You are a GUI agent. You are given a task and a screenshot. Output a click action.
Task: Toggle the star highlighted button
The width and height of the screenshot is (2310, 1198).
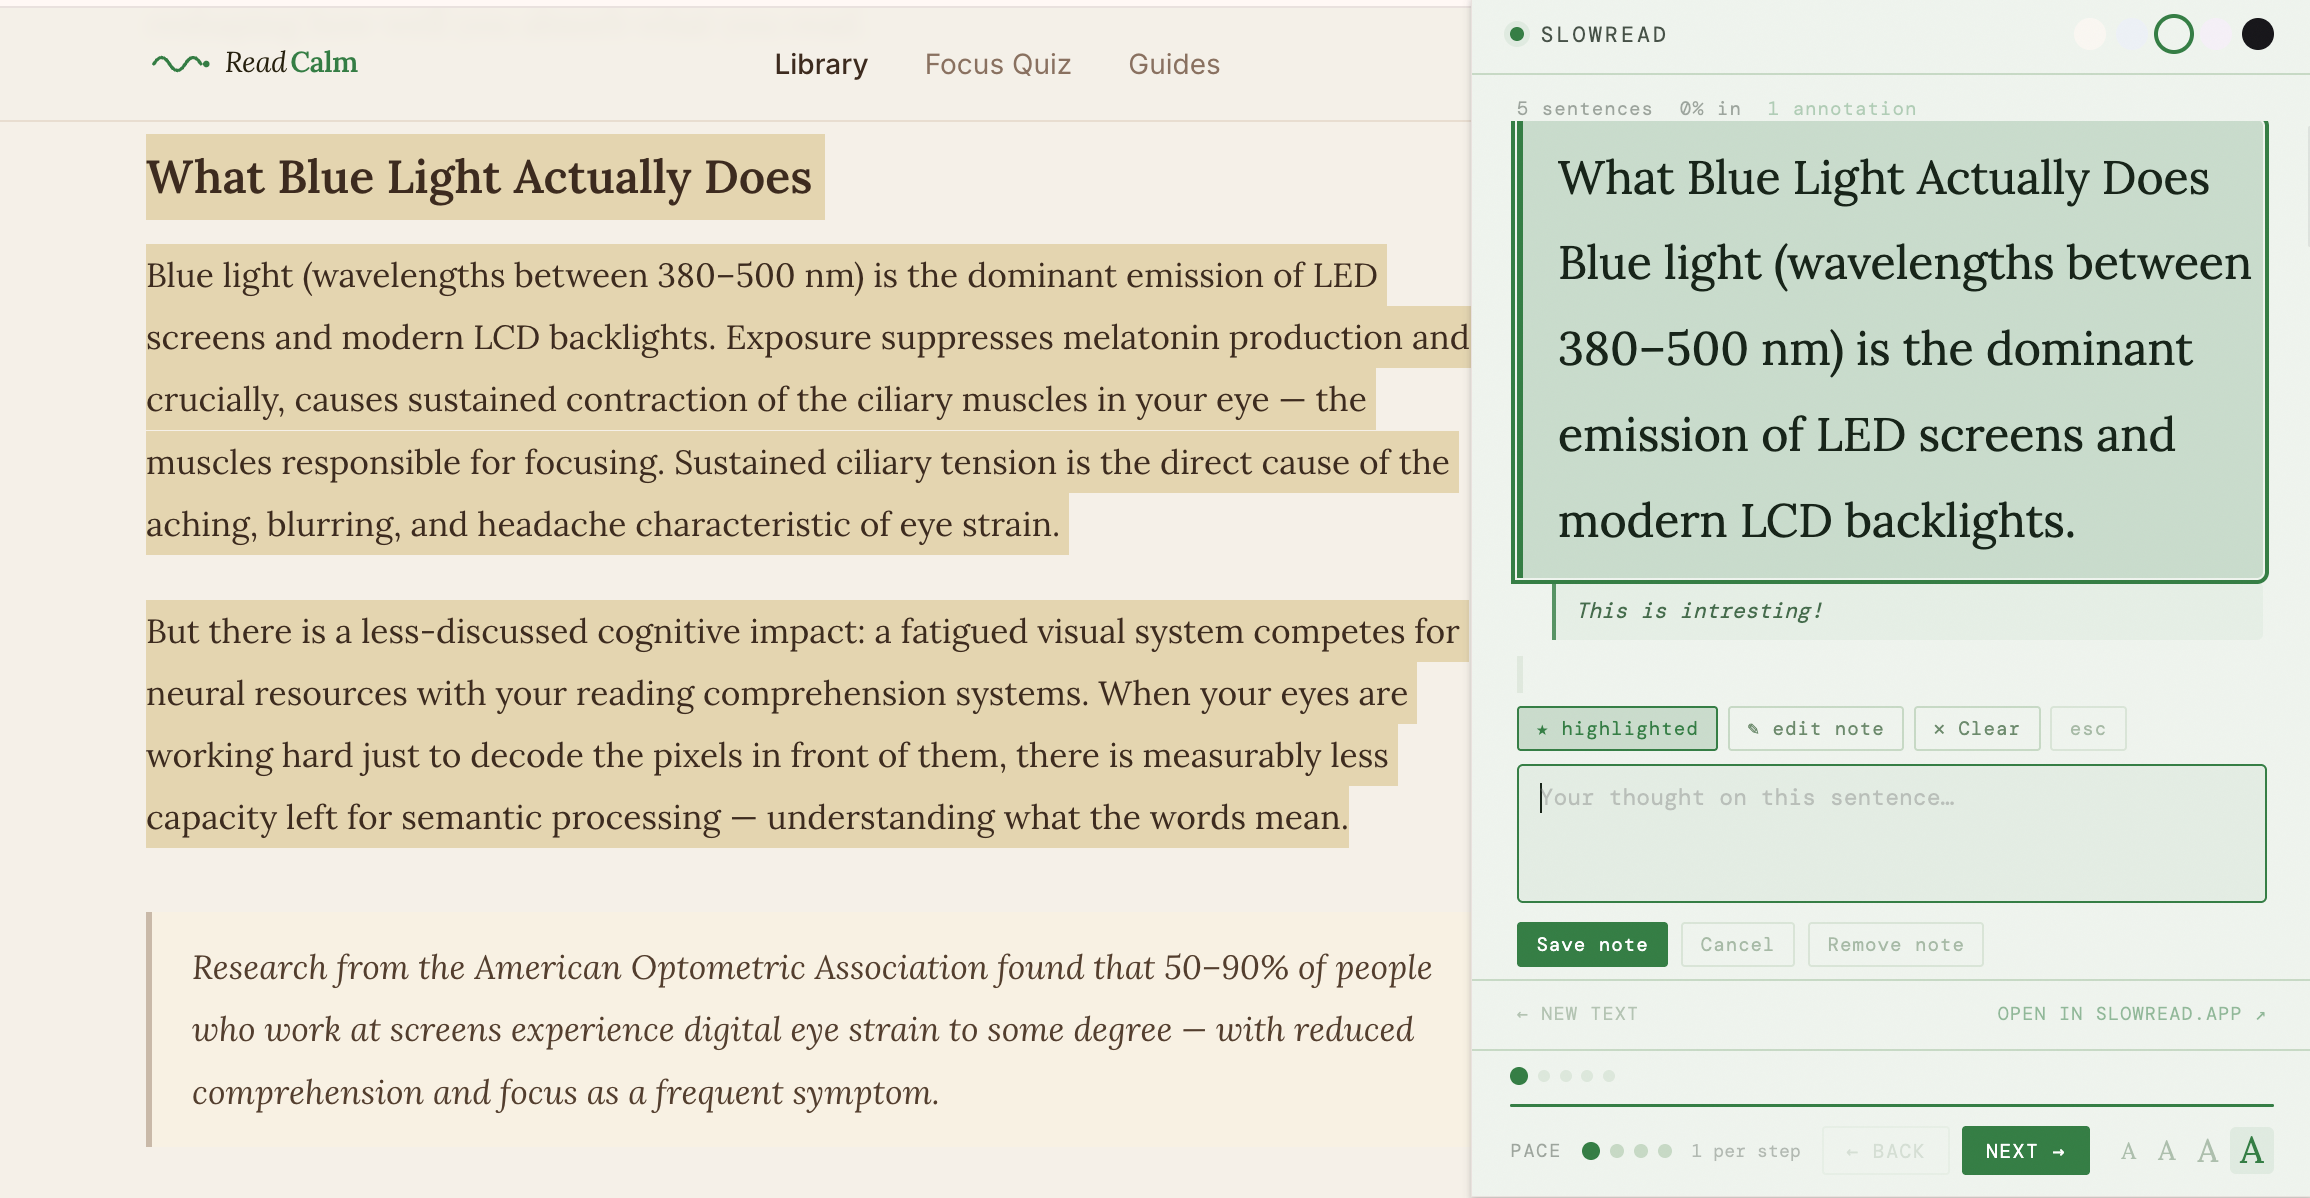(1616, 728)
